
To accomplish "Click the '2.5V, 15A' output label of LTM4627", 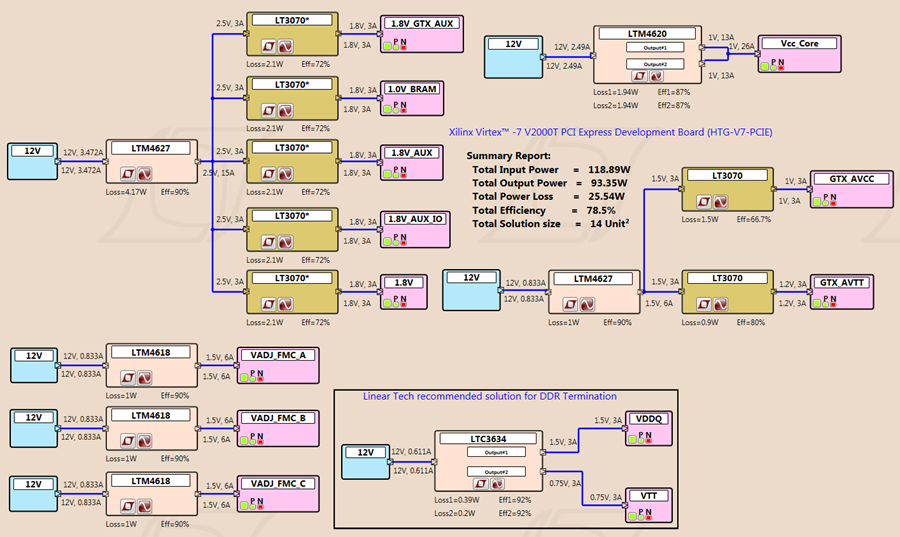I will (218, 173).
